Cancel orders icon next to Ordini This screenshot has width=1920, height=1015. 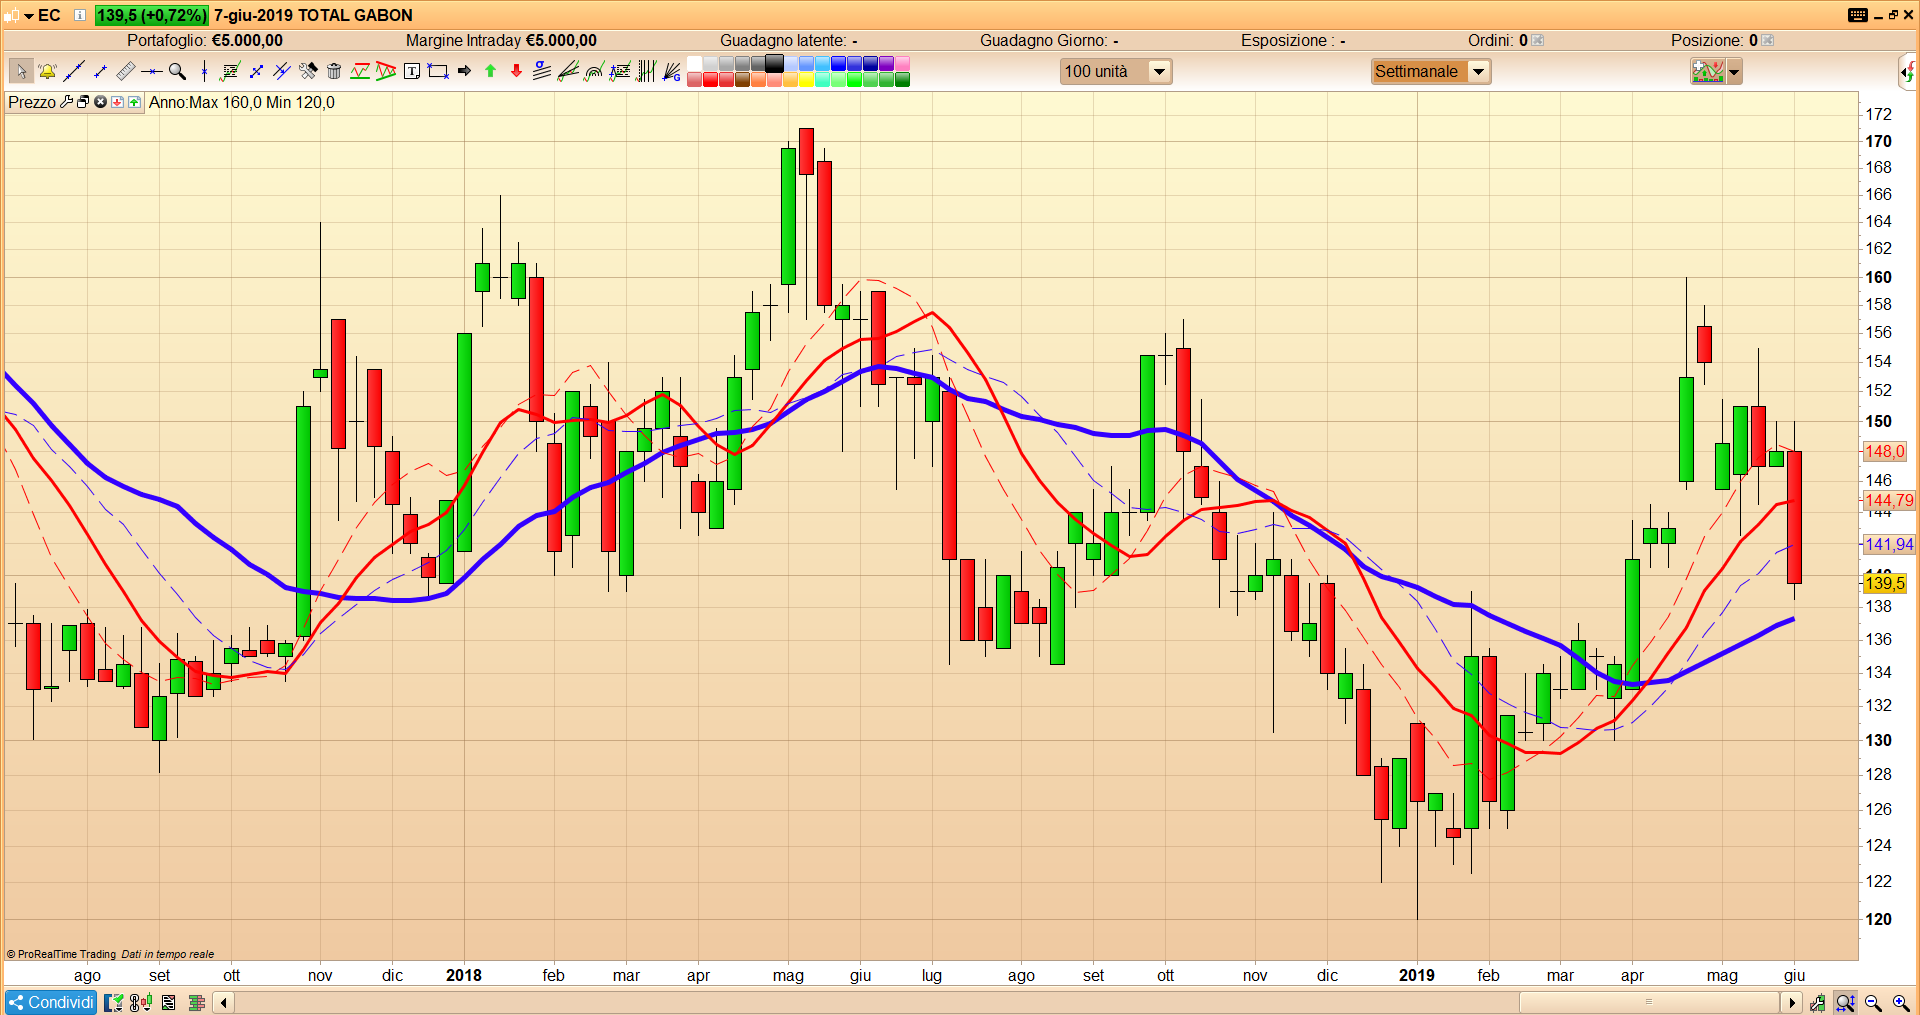coord(1538,40)
